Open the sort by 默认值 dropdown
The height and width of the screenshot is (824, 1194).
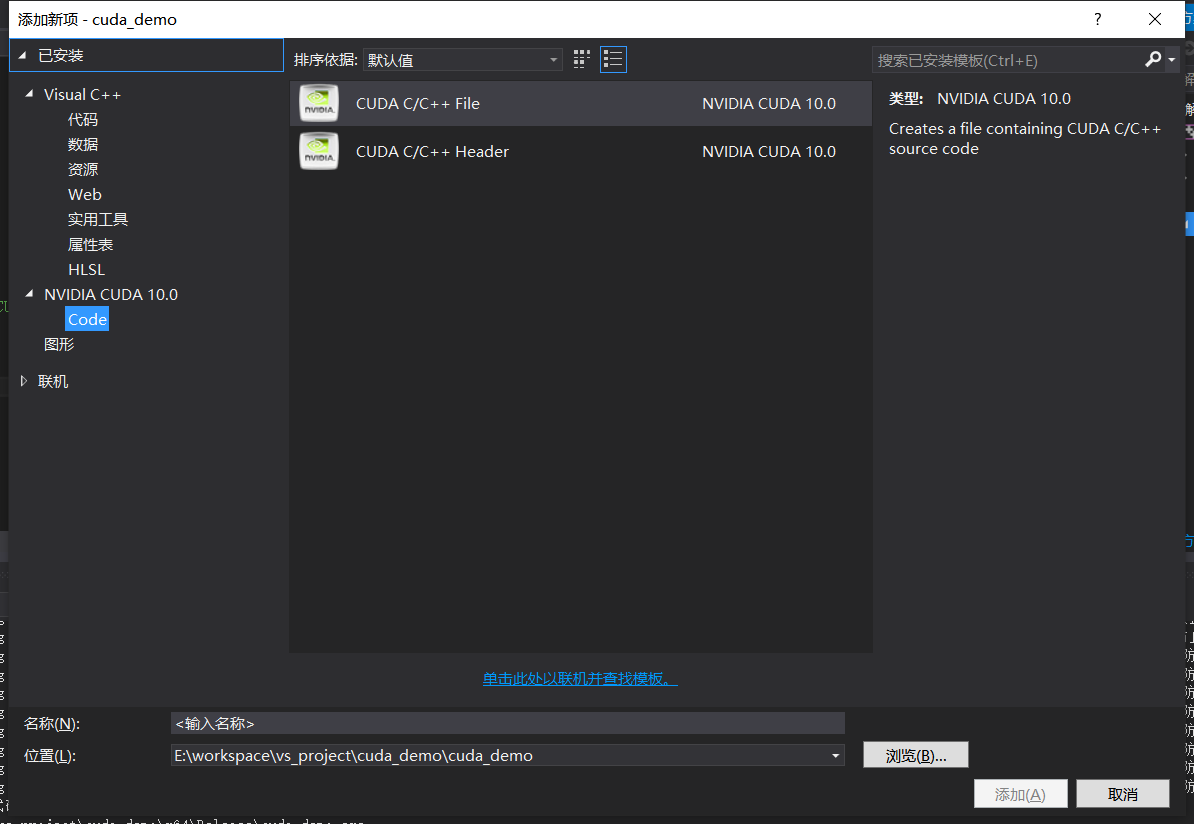click(x=462, y=59)
